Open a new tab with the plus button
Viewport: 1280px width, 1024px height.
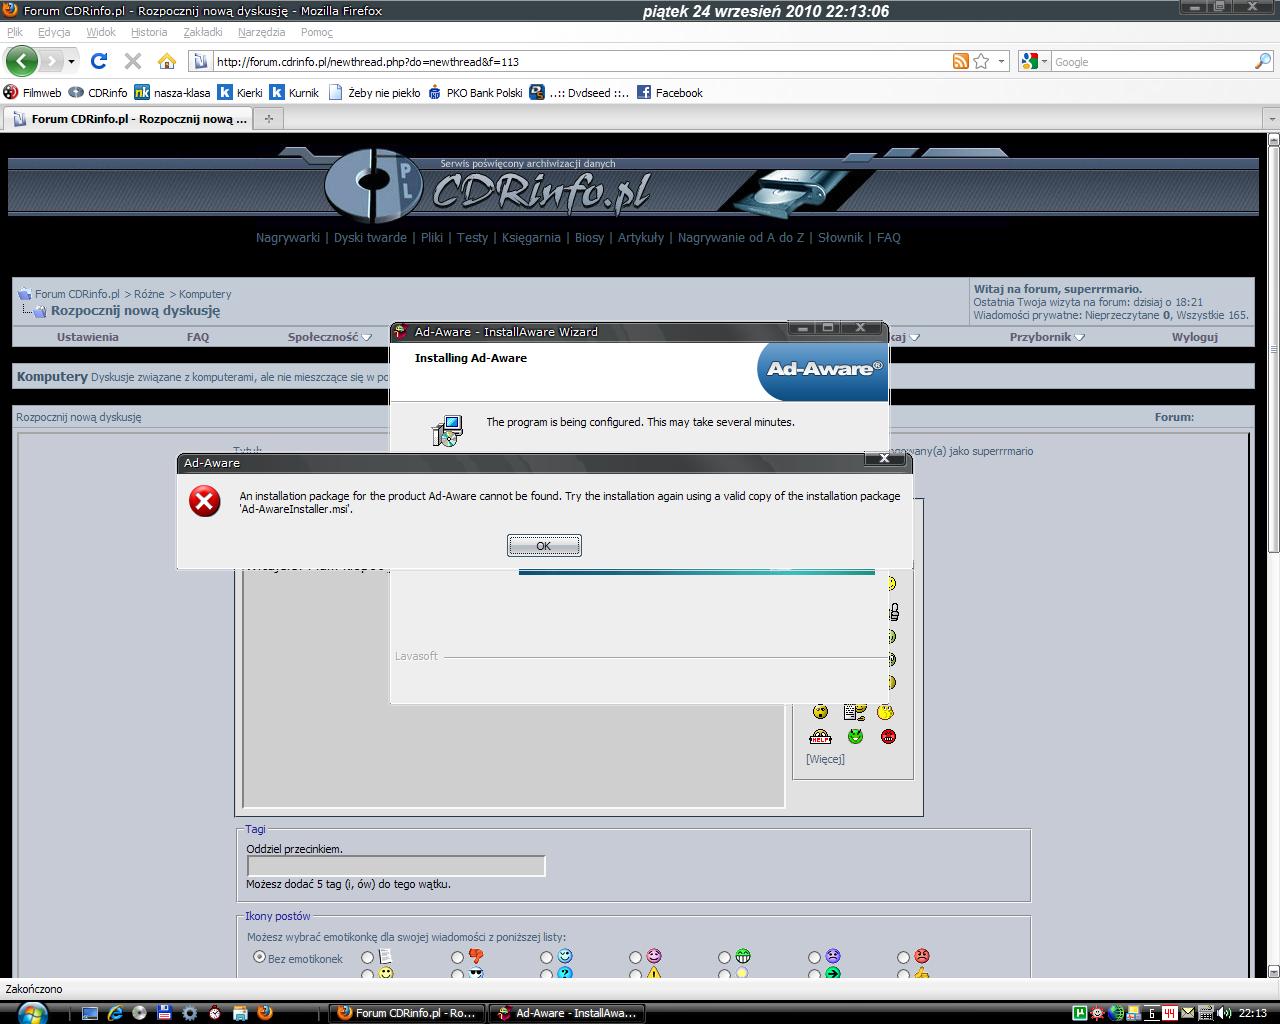[268, 119]
